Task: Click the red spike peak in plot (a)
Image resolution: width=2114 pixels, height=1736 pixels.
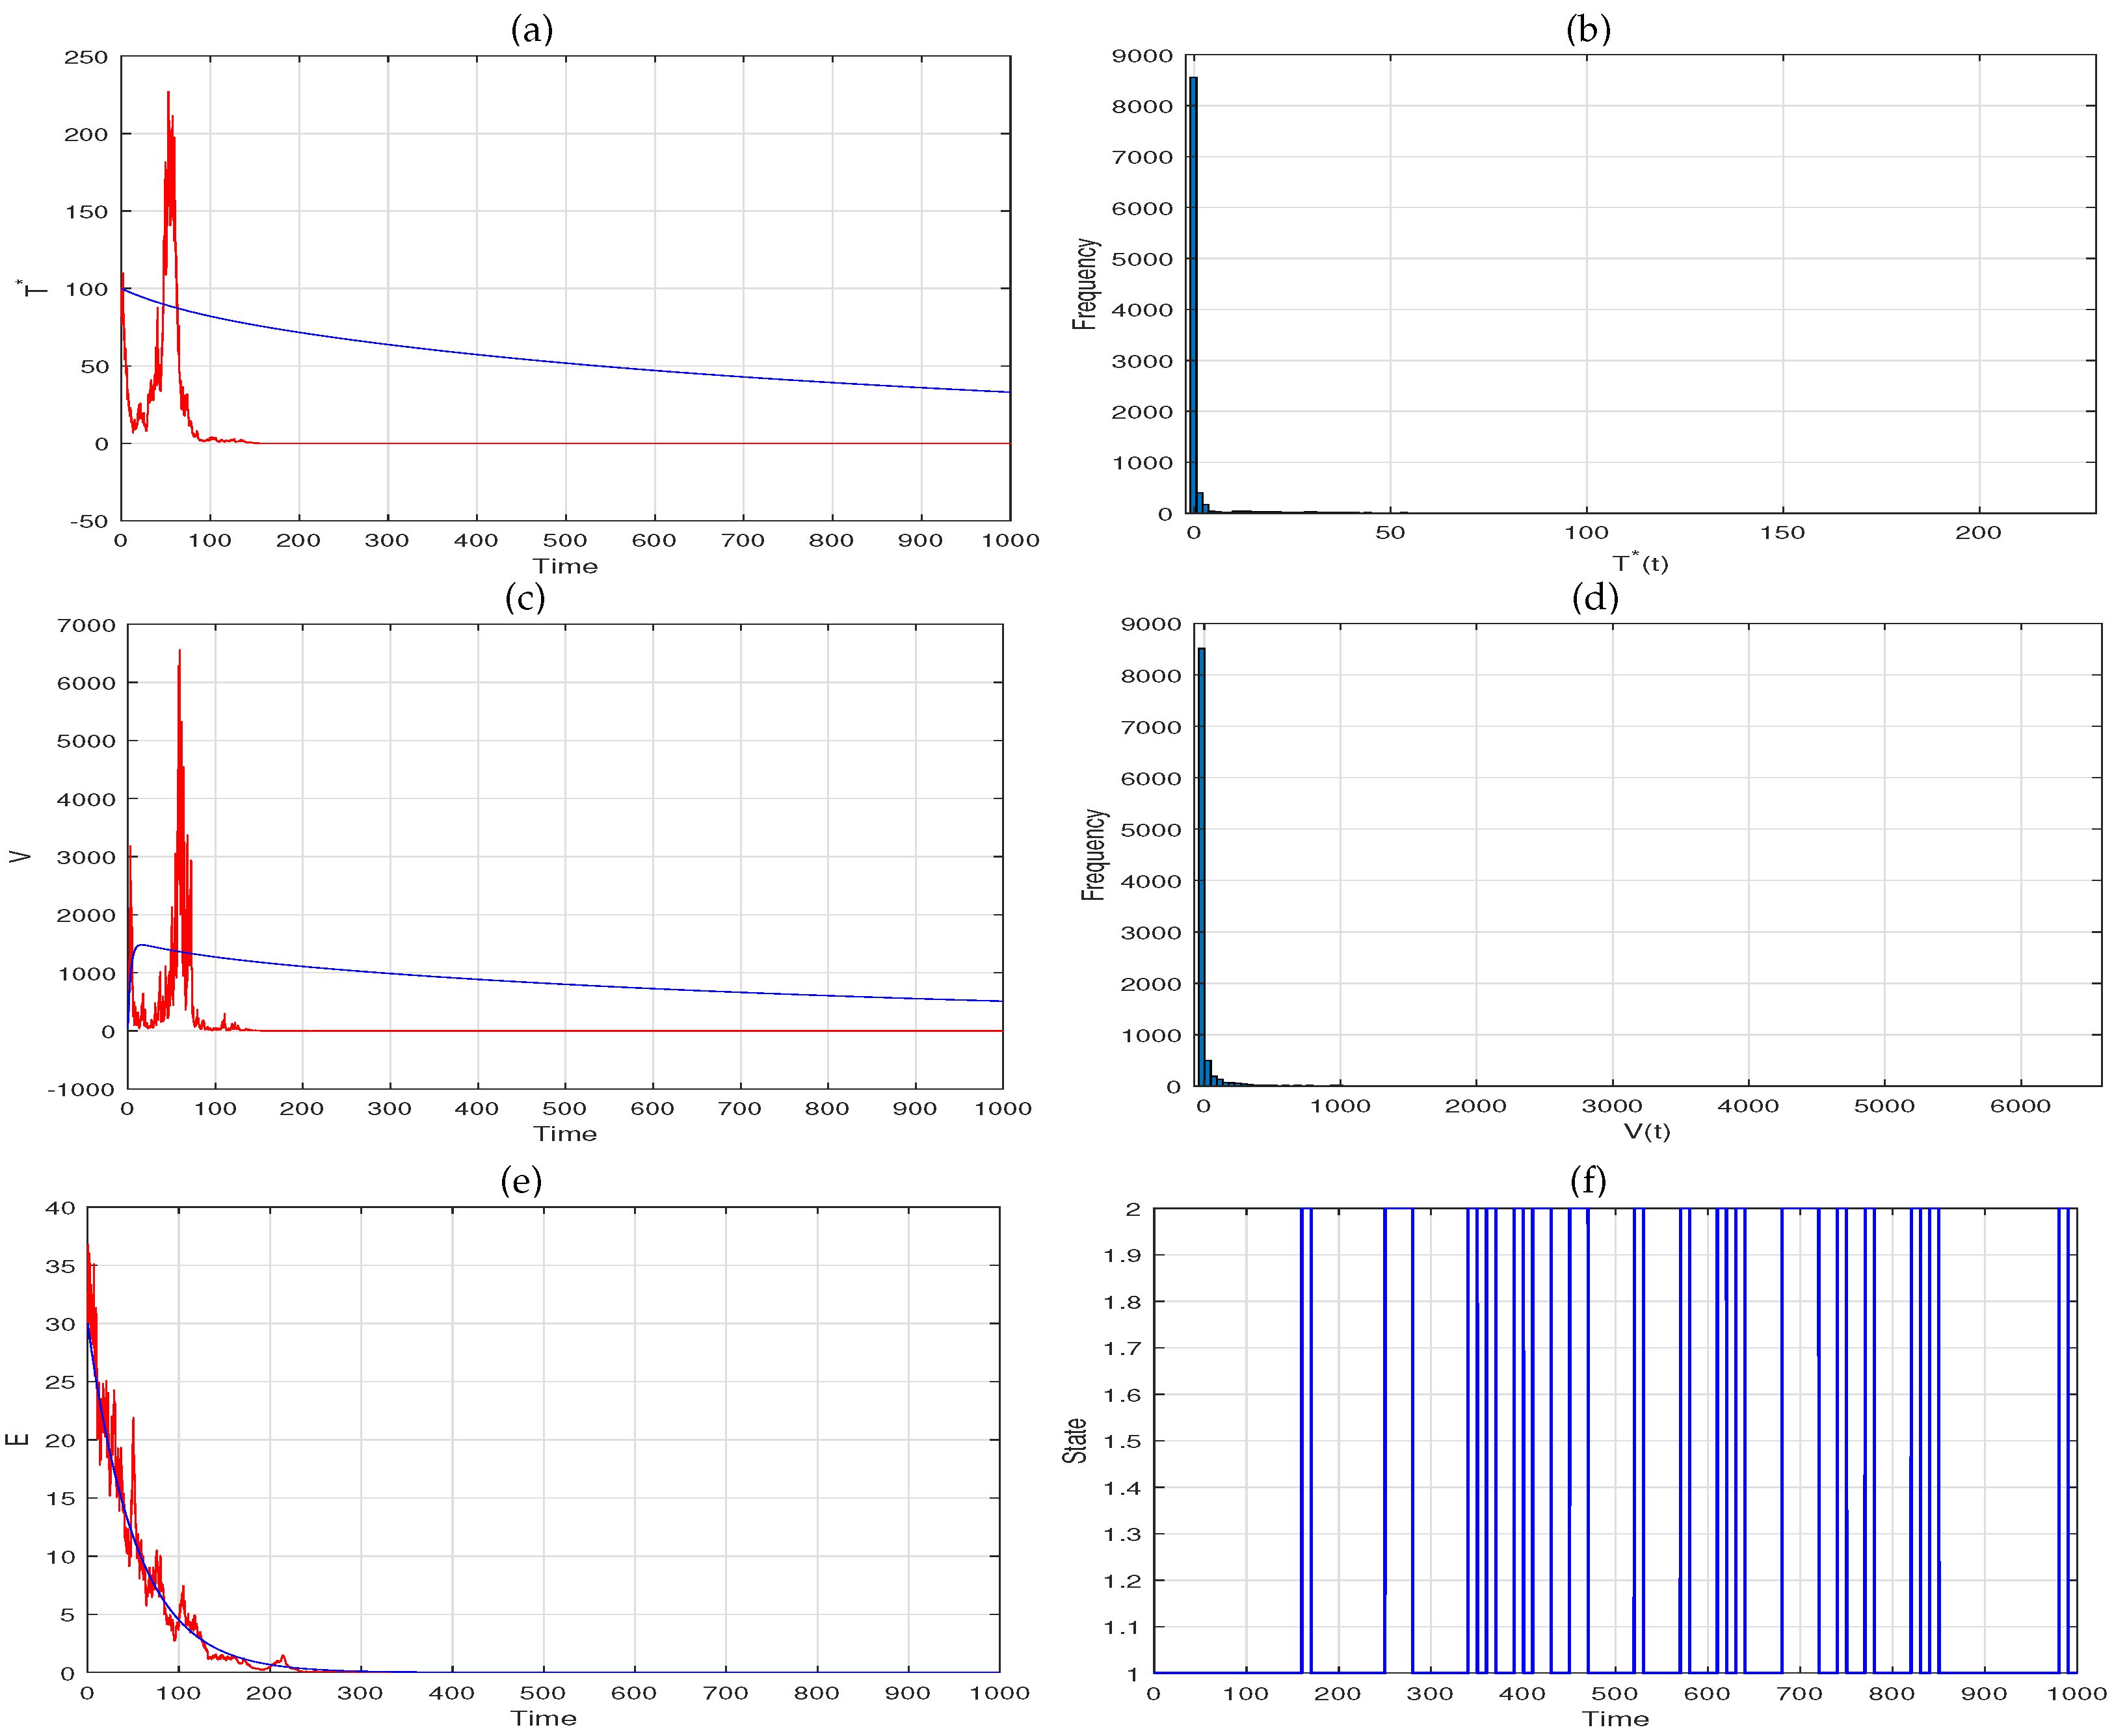Action: tap(168, 95)
